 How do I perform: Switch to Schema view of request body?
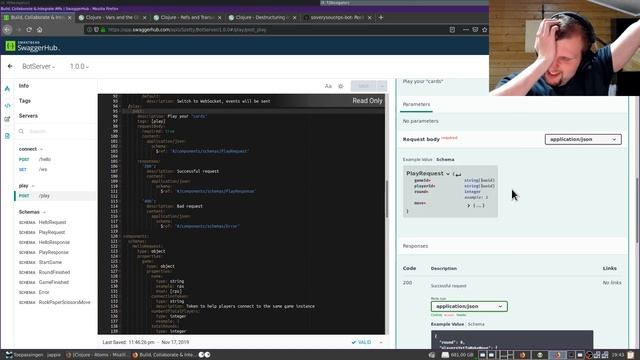[445, 160]
